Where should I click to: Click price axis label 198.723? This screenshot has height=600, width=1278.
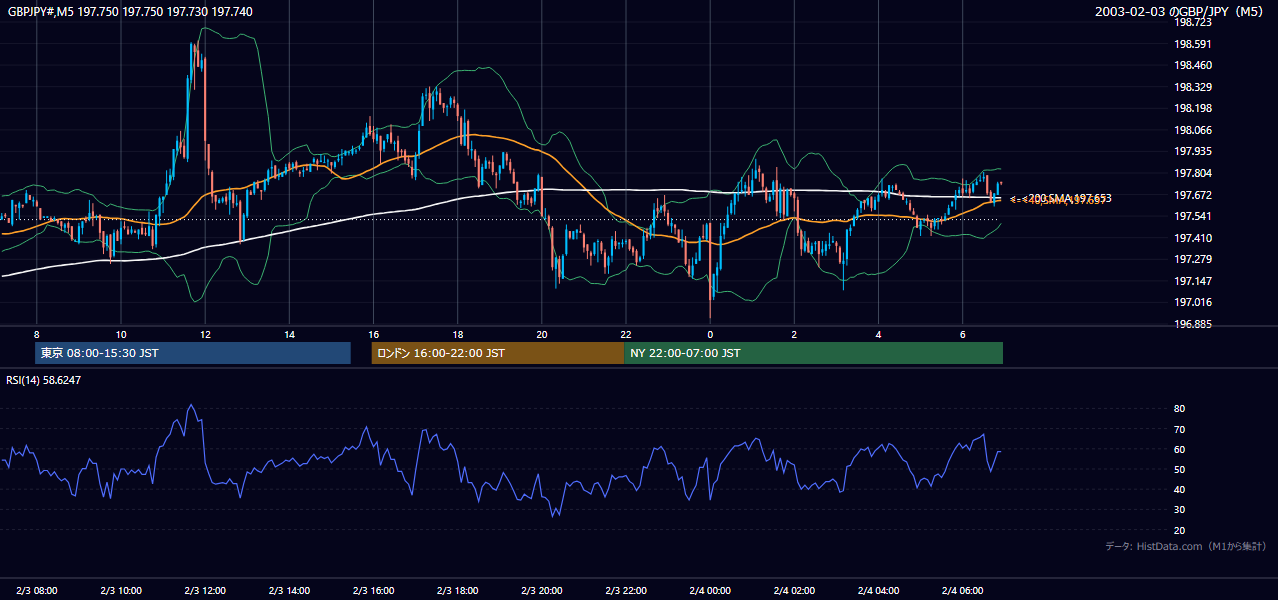click(1192, 22)
